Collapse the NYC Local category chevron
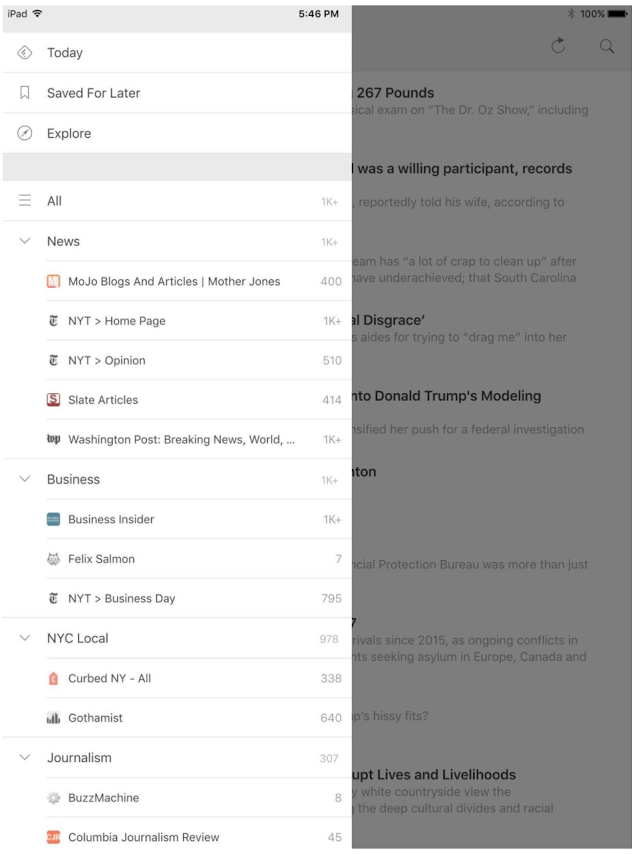Viewport: 640px width, 854px height. pos(25,638)
